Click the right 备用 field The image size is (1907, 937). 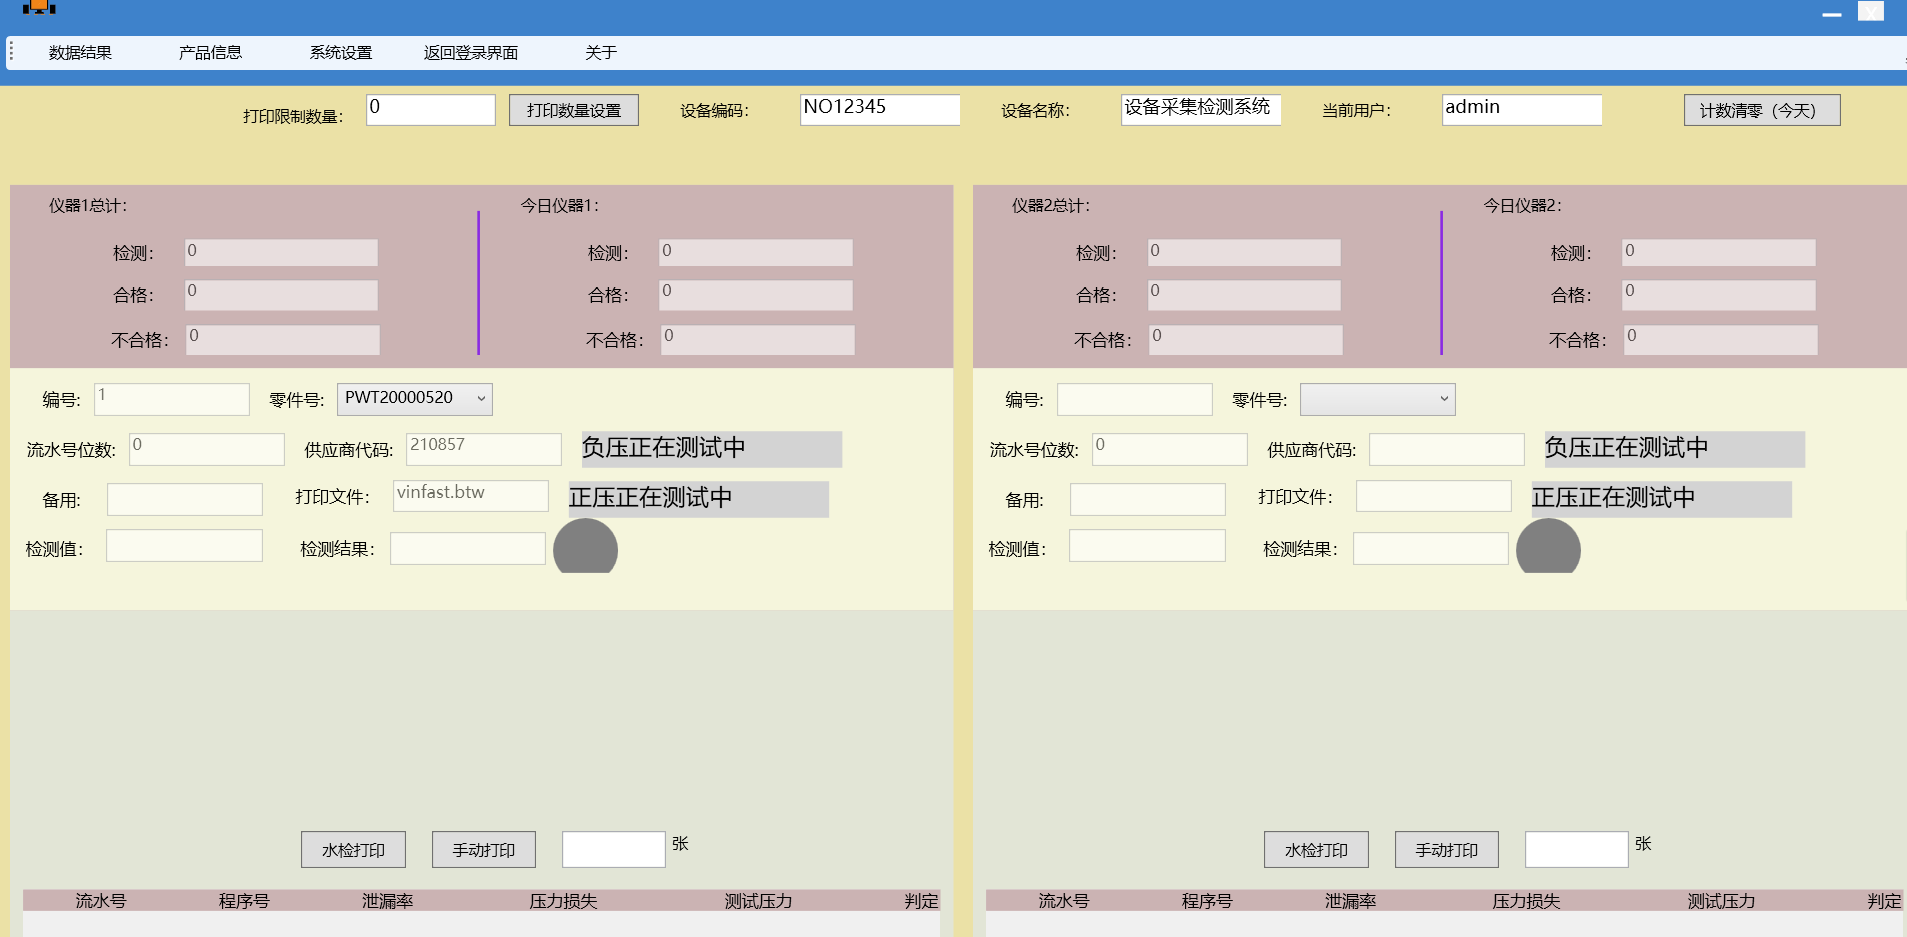(x=1148, y=499)
